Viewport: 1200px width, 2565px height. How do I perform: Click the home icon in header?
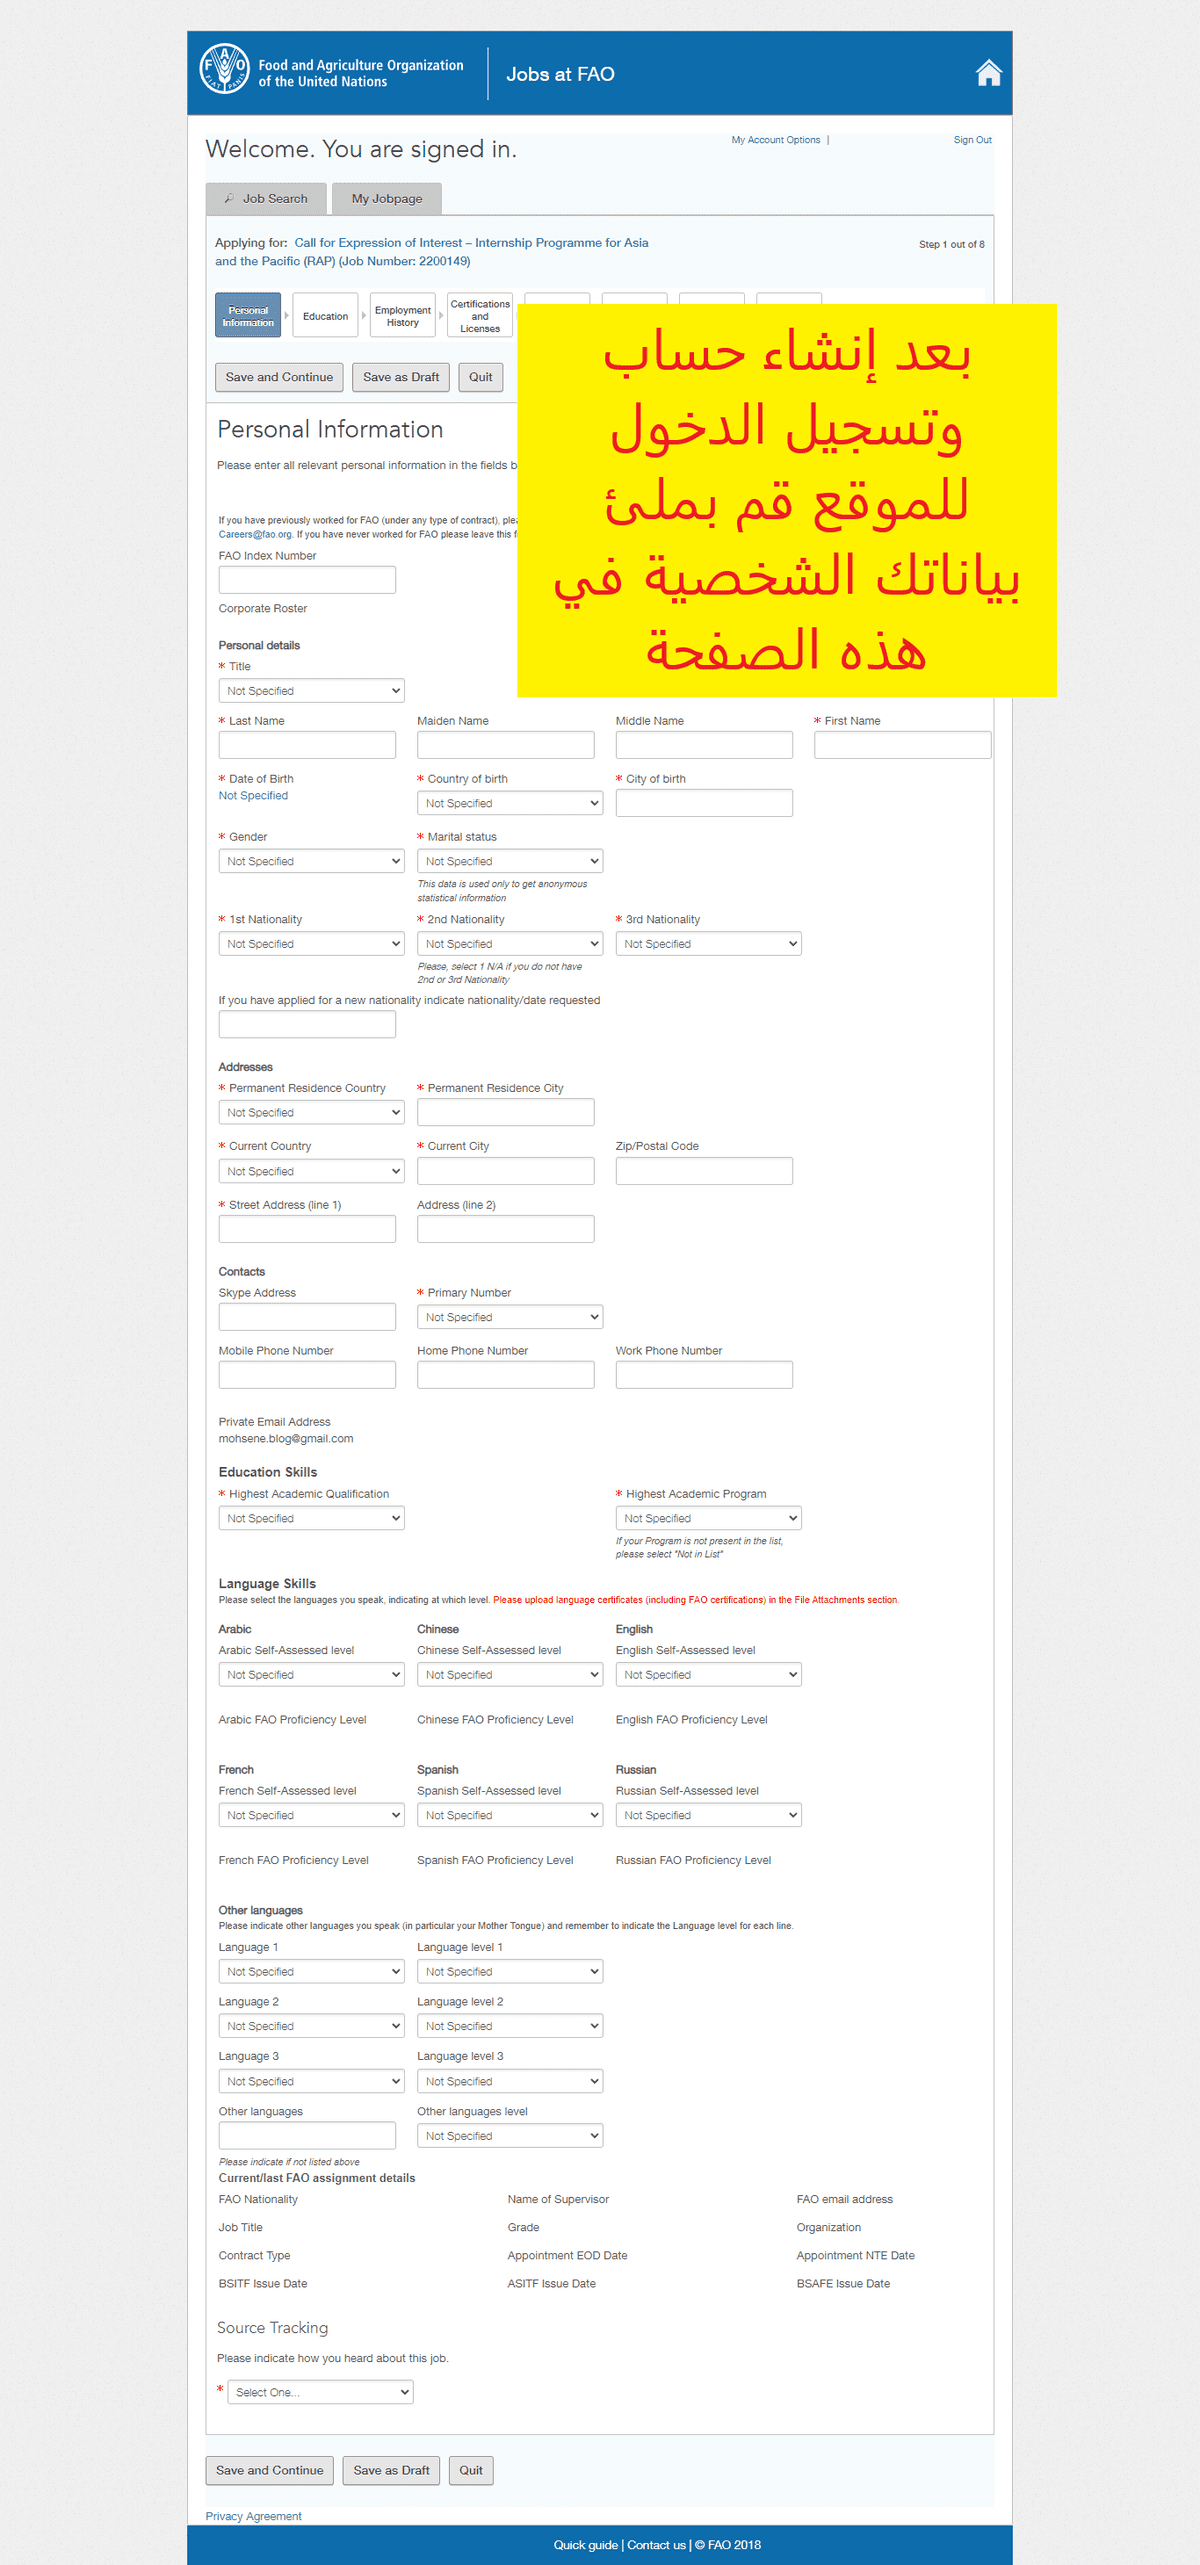(x=988, y=73)
